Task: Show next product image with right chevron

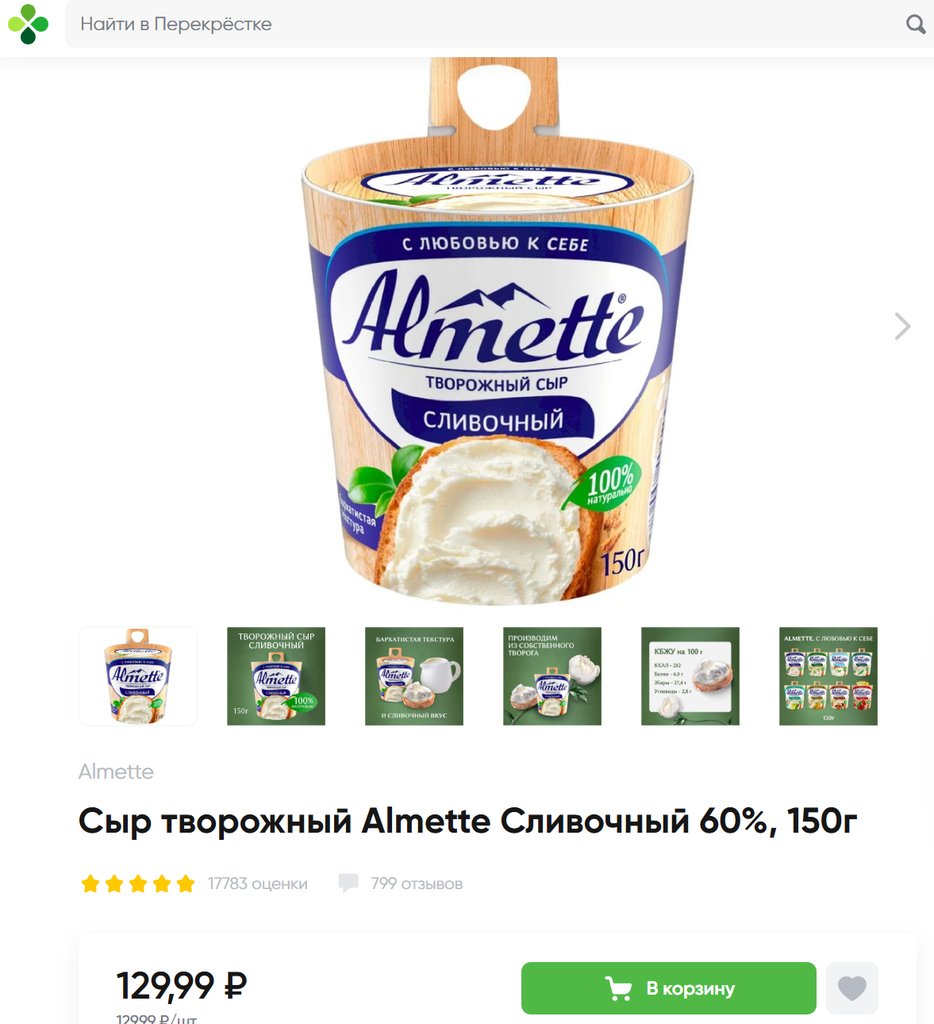Action: 902,326
